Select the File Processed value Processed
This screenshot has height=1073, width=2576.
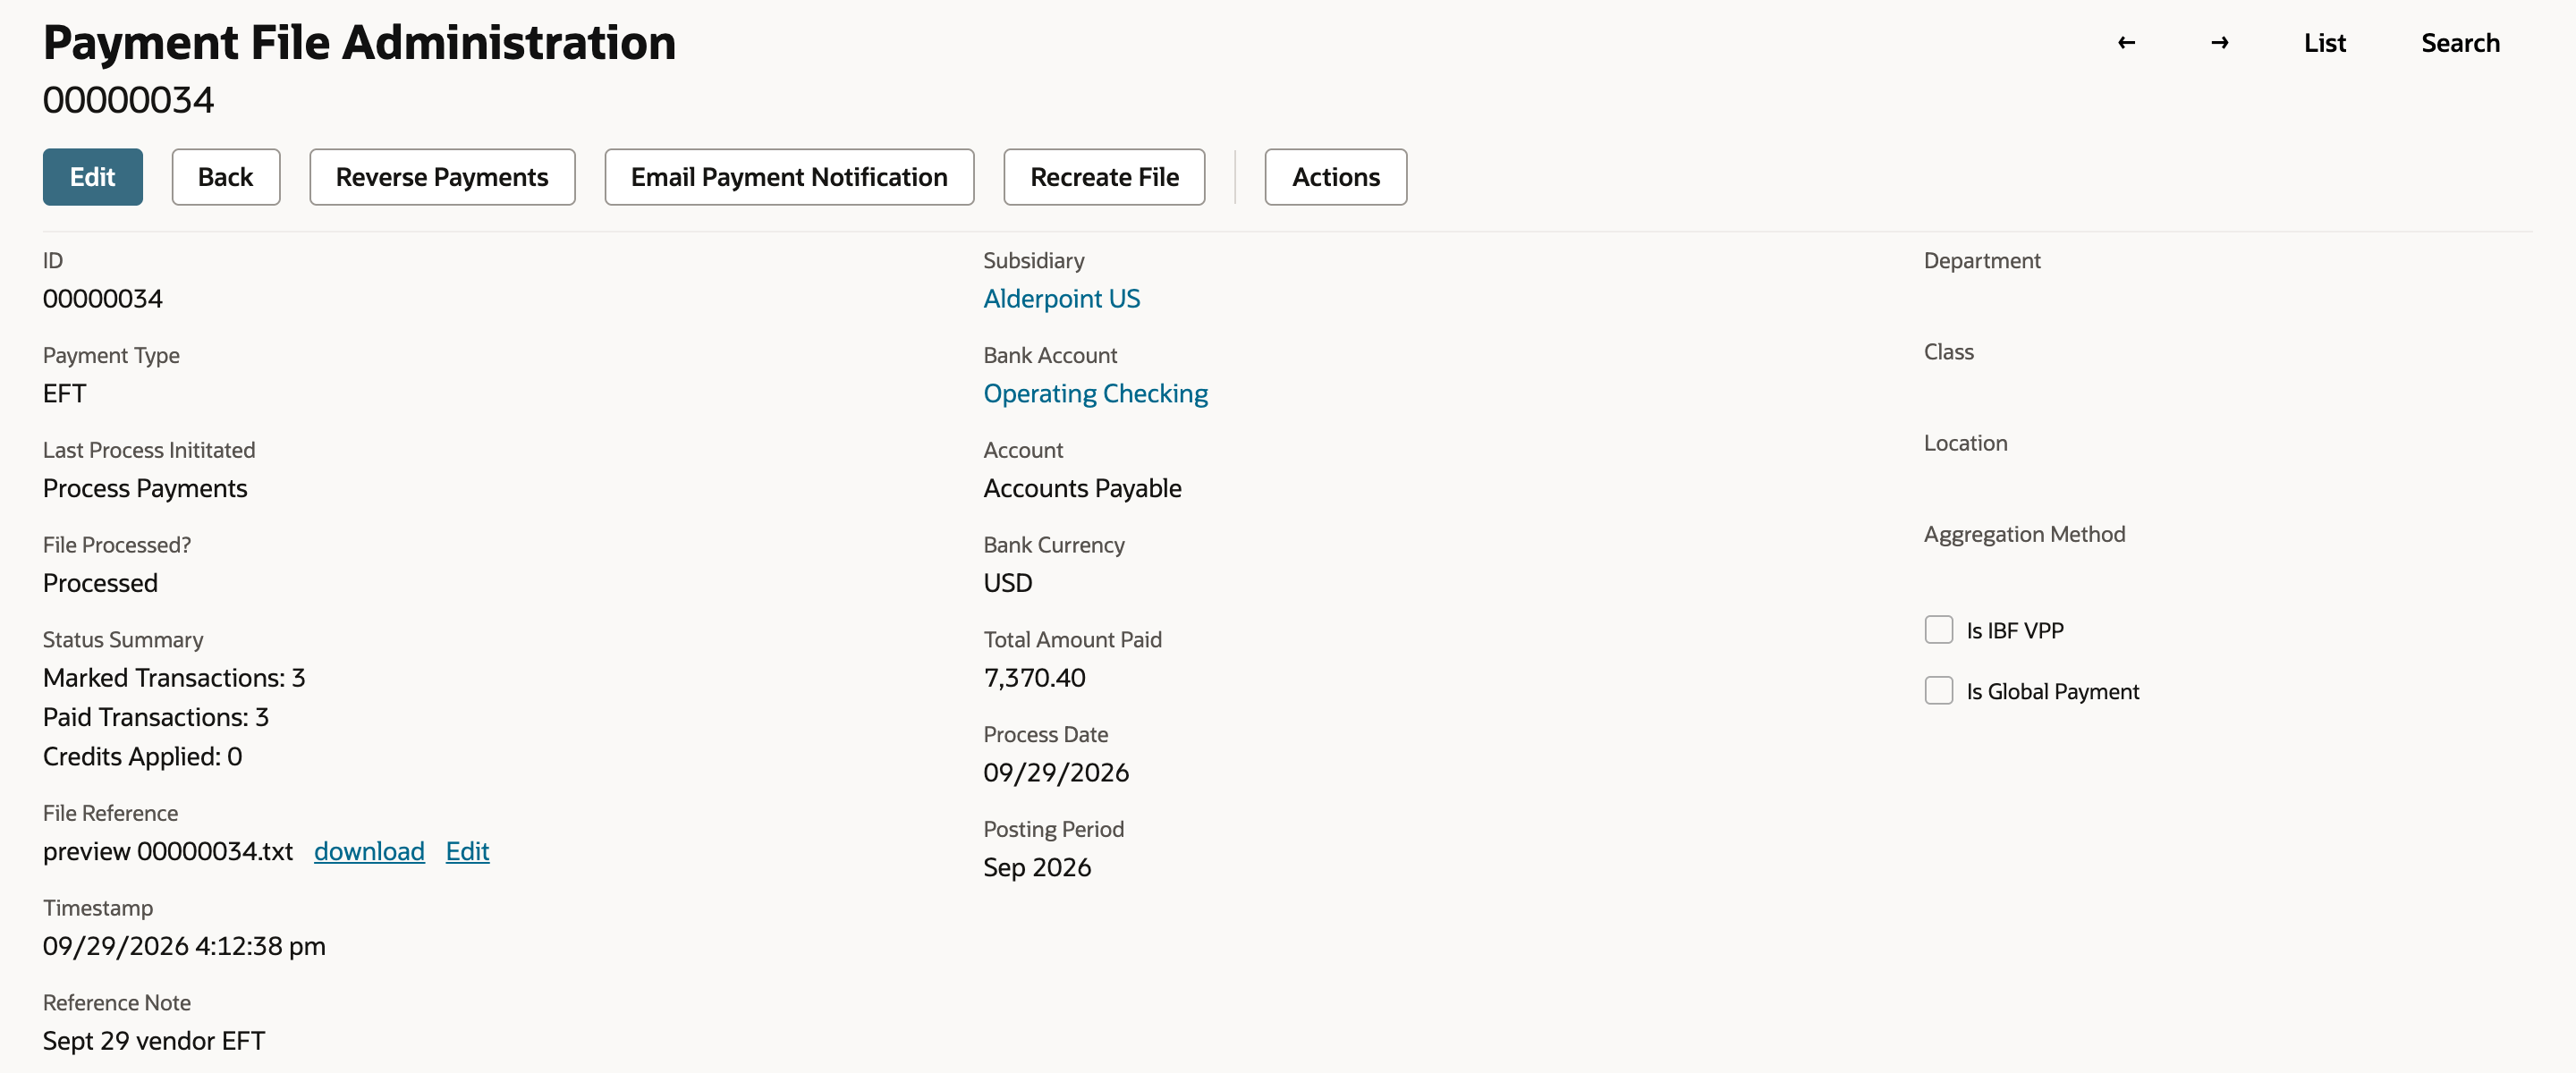pos(100,583)
